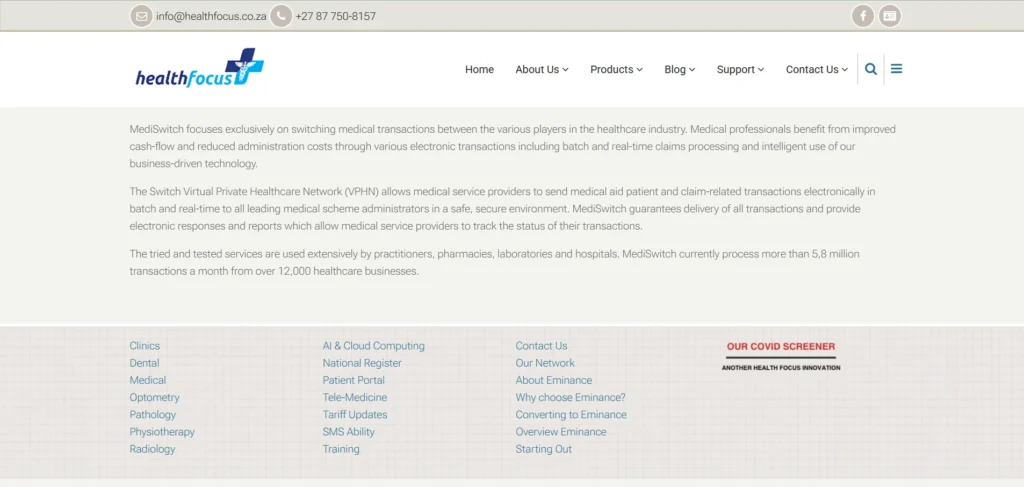This screenshot has height=487, width=1024.
Task: Click the healthfocus logo
Action: [199, 68]
